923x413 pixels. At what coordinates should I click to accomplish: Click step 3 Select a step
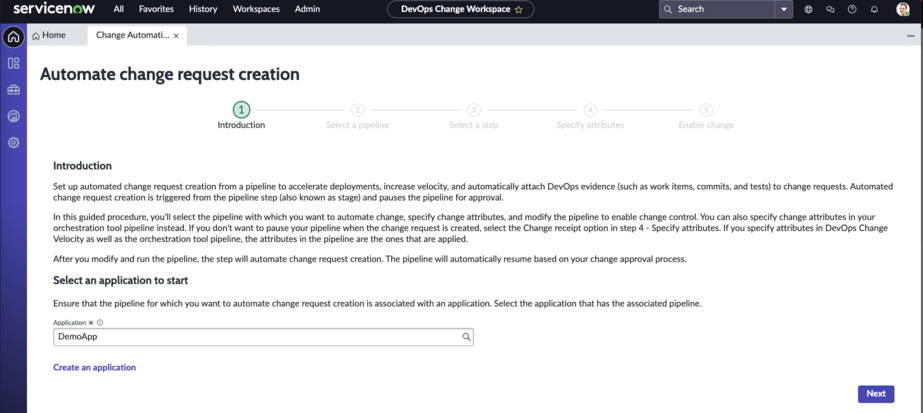[473, 116]
